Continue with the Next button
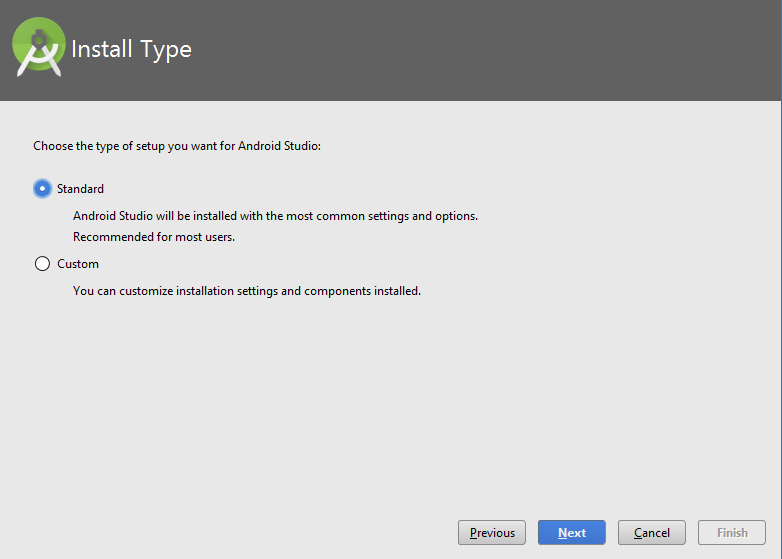782x559 pixels. (x=572, y=533)
